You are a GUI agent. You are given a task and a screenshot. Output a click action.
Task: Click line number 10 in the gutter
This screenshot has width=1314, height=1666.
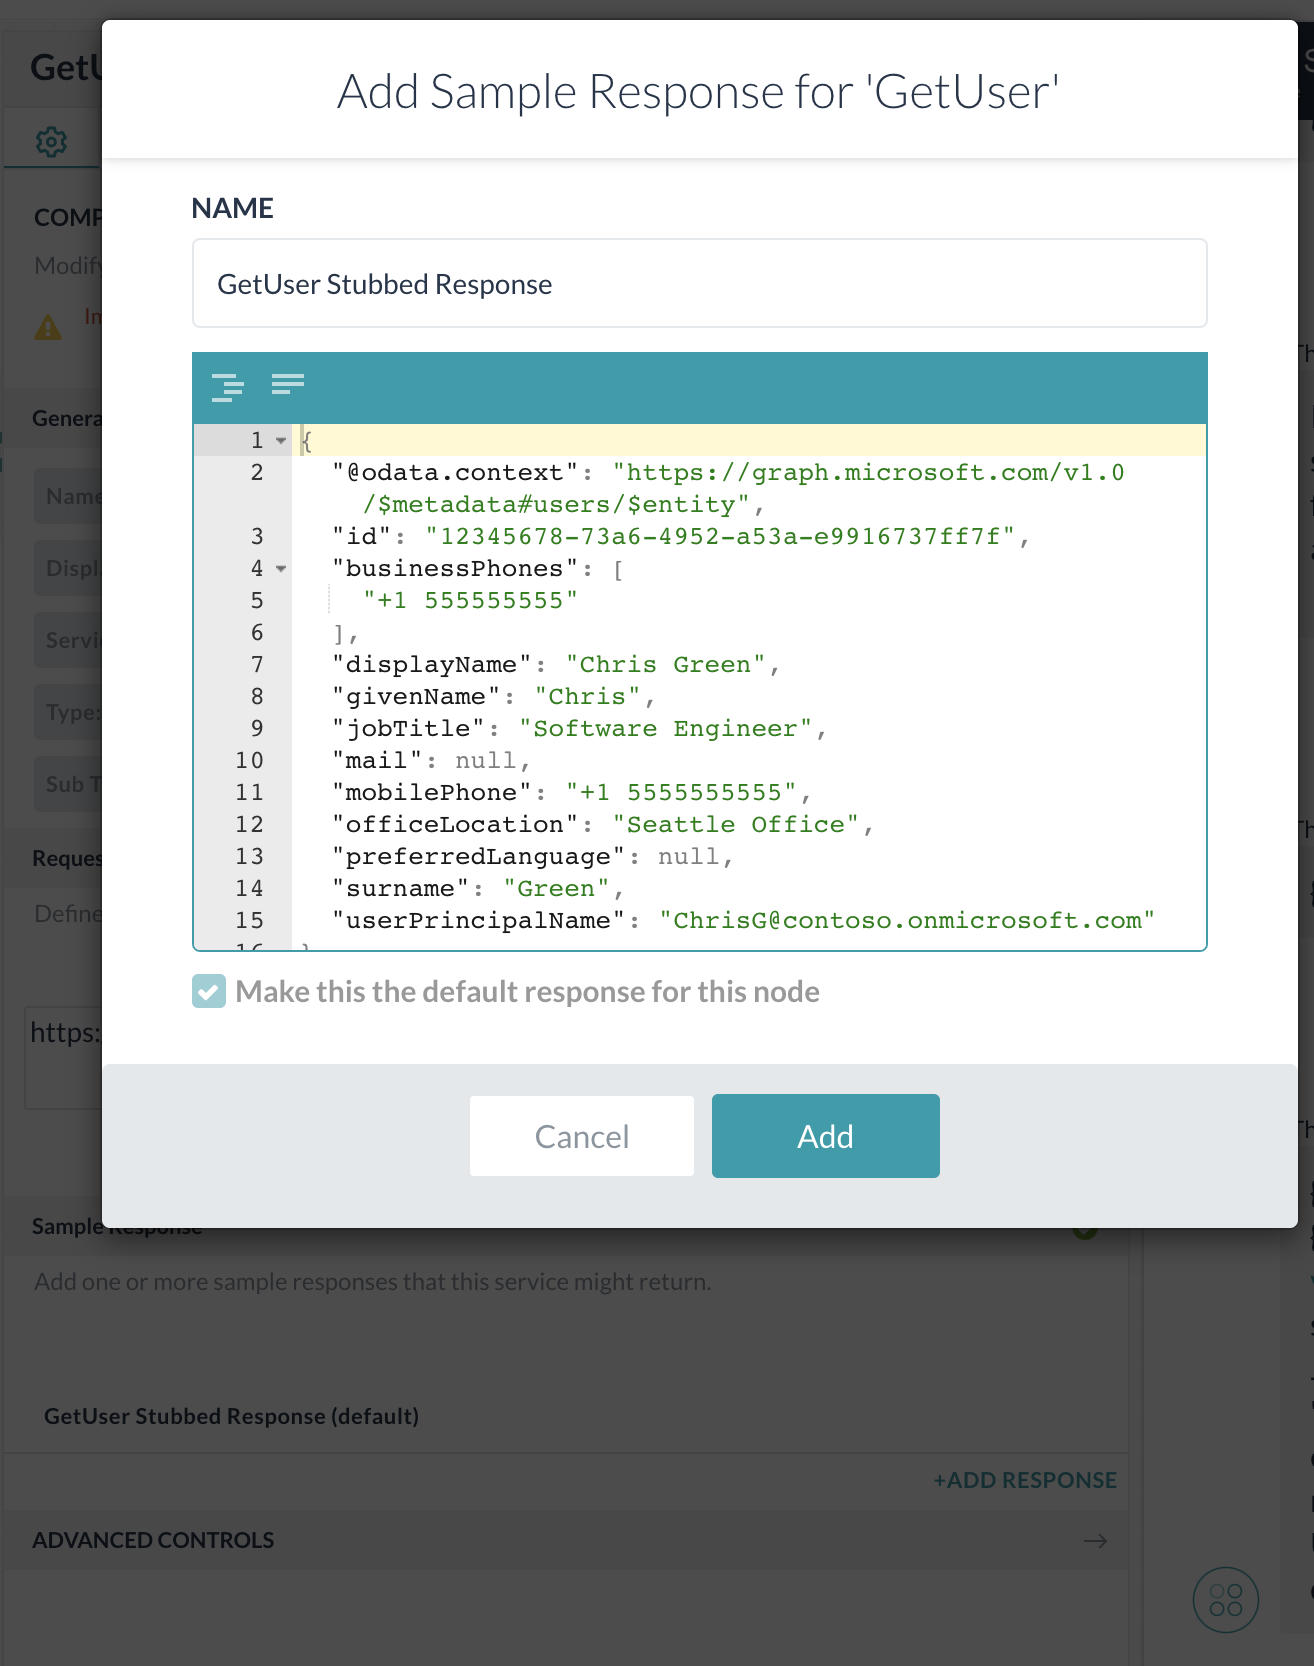click(250, 761)
